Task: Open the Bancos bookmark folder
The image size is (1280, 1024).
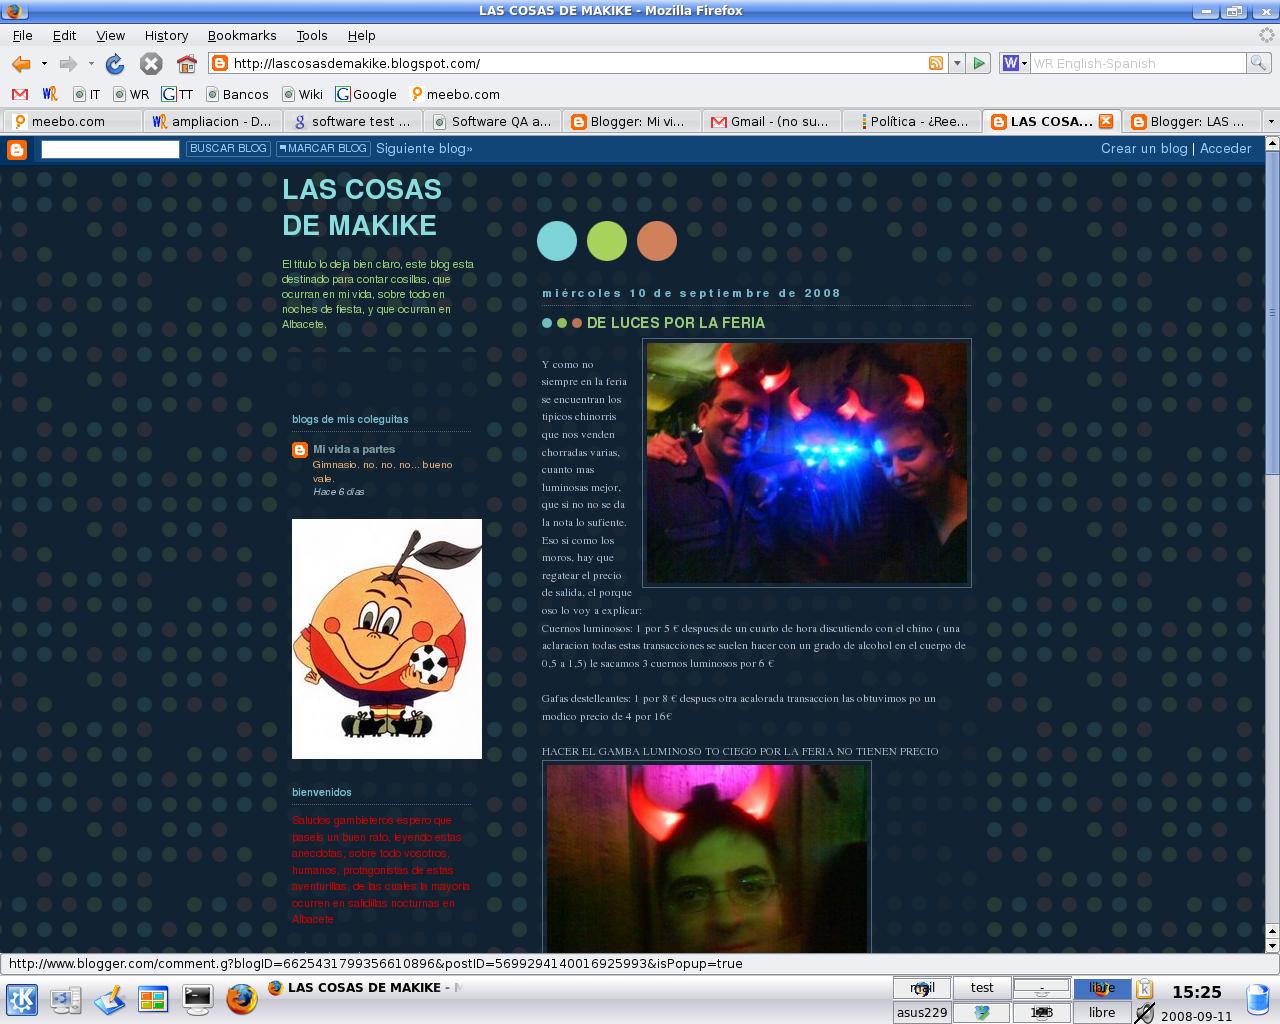Action: click(x=237, y=94)
